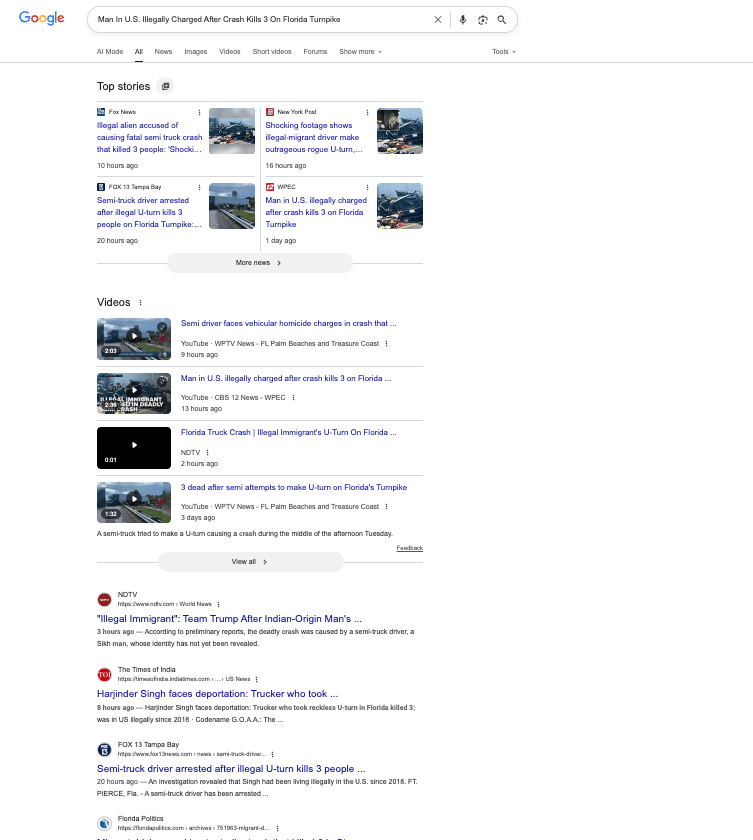
Task: Submit search with magnifying glass icon
Action: point(502,20)
